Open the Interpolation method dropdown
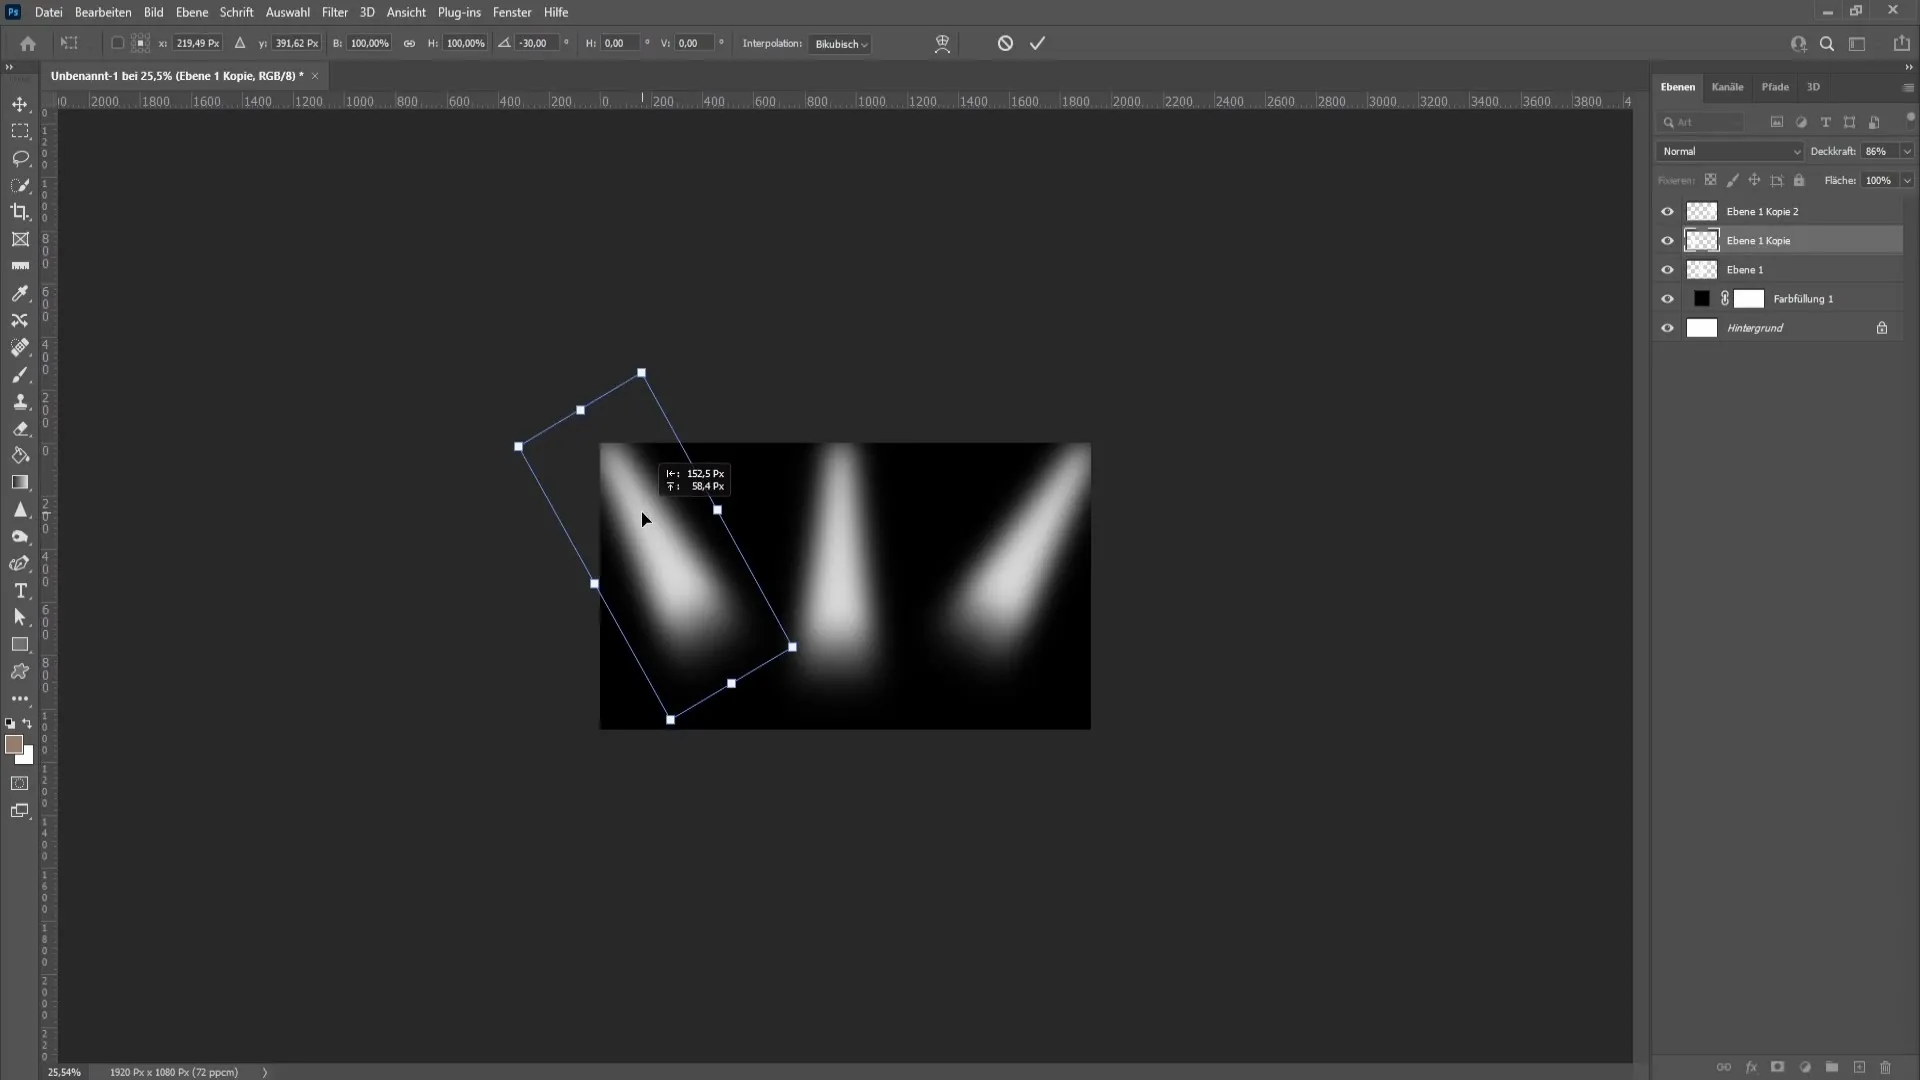The image size is (1920, 1080). [x=840, y=44]
